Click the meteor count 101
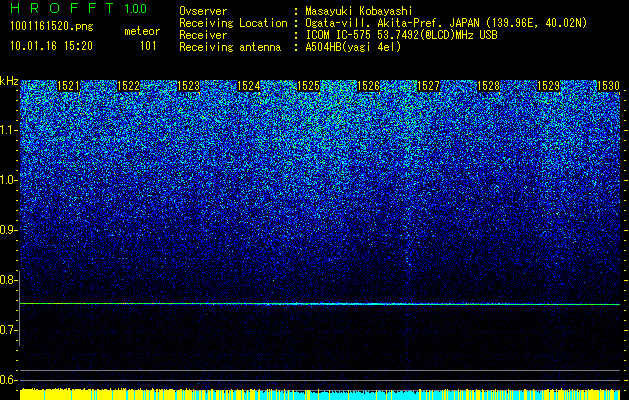The image size is (629, 400). [148, 46]
